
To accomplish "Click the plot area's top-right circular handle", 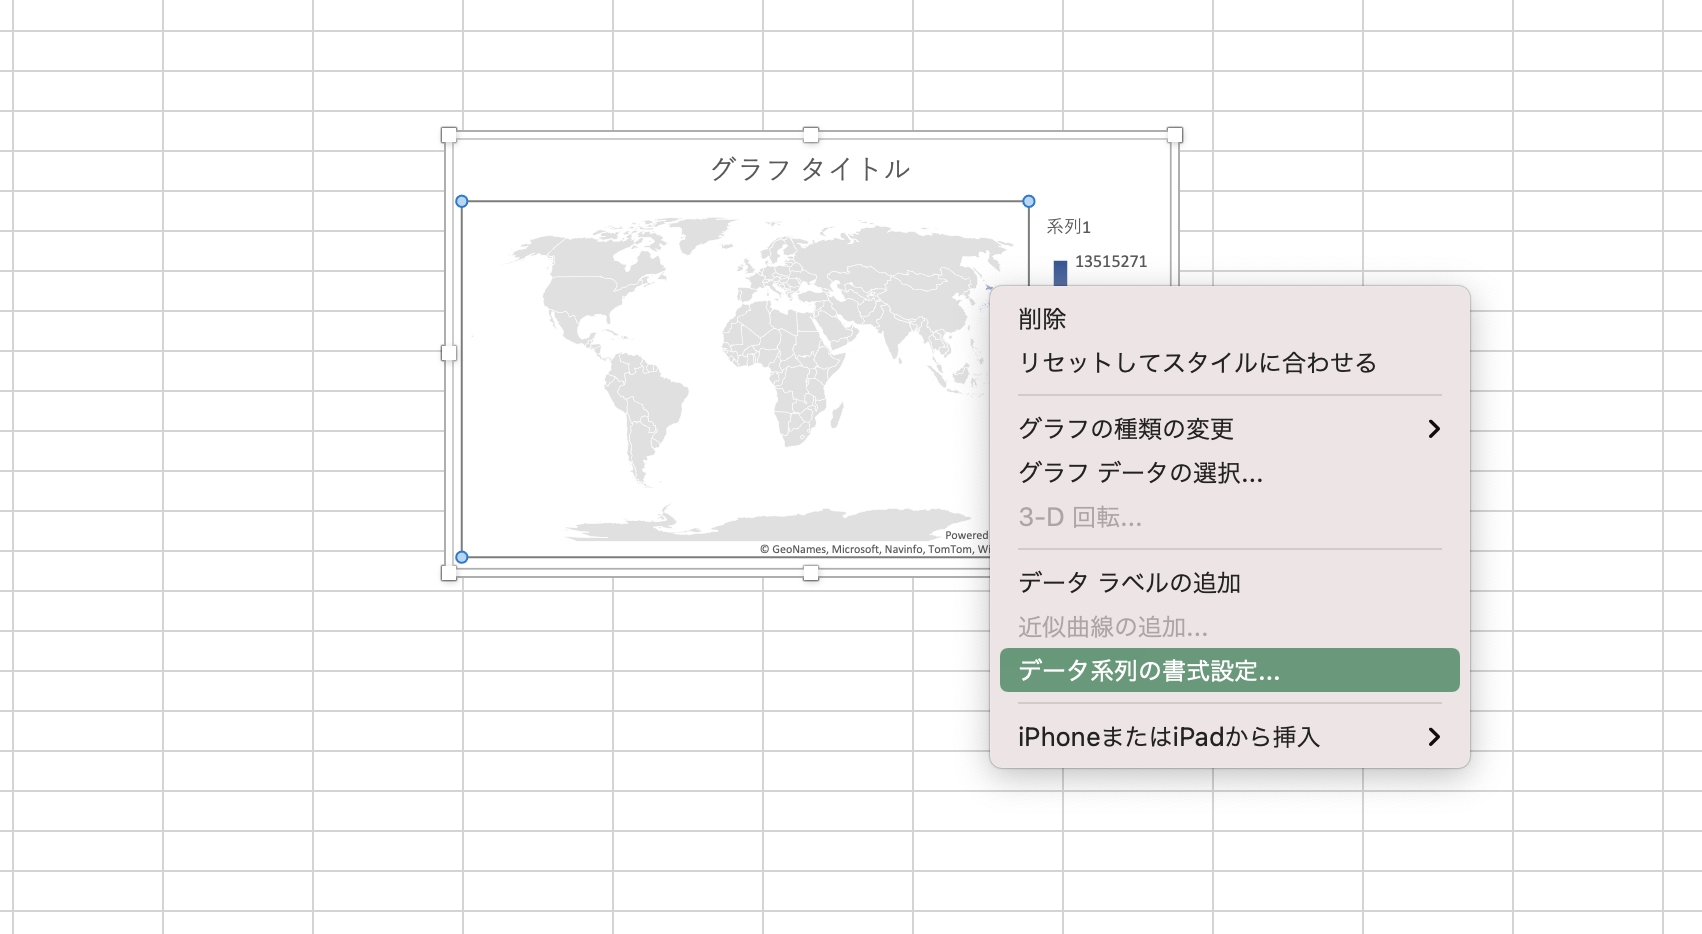I will (x=1029, y=201).
